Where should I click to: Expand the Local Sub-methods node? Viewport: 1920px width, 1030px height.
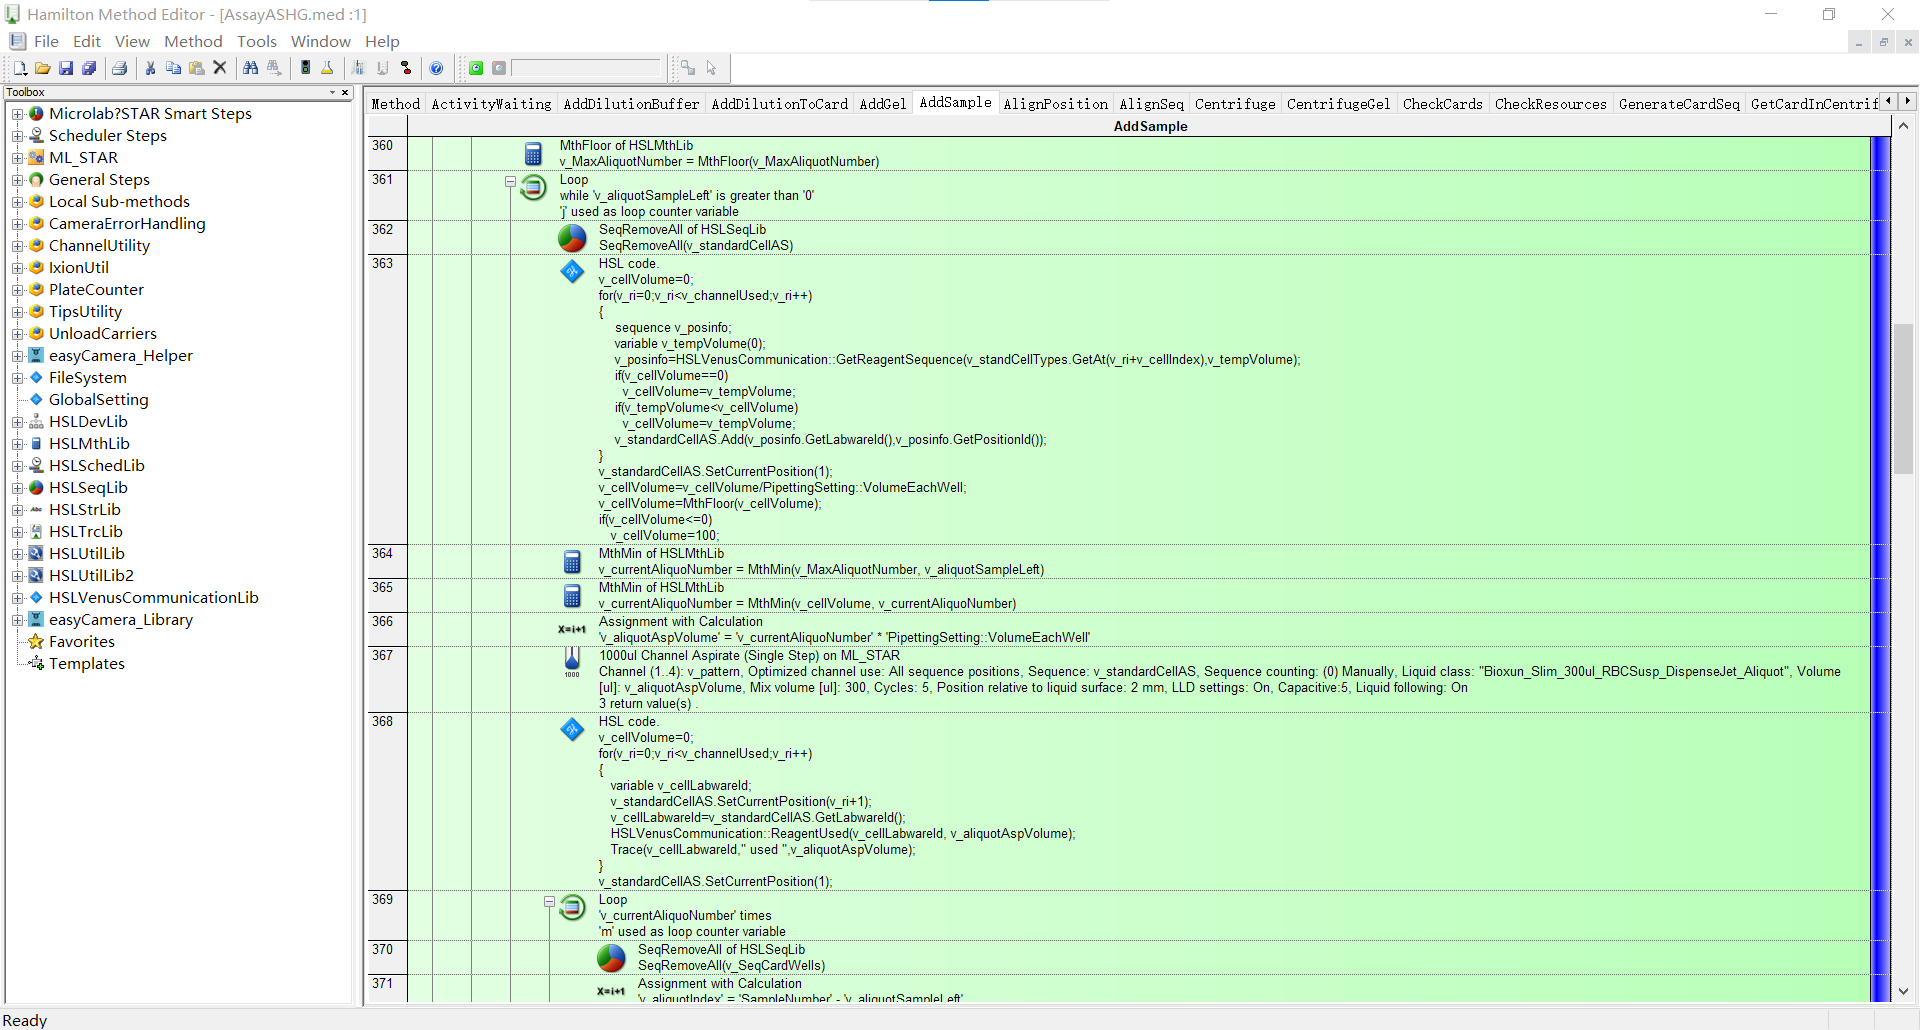click(x=17, y=202)
